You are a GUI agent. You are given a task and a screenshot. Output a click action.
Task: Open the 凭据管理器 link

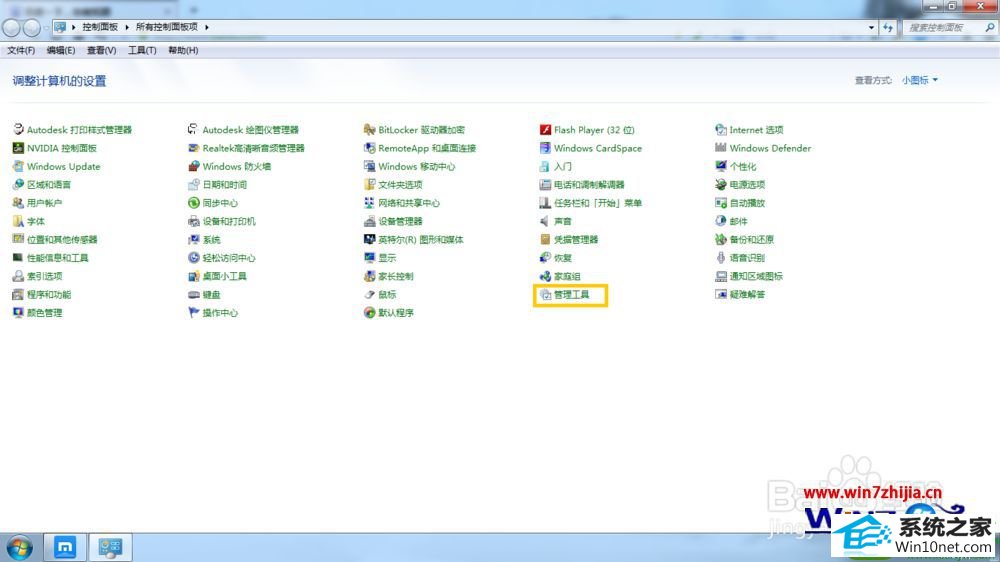576,240
